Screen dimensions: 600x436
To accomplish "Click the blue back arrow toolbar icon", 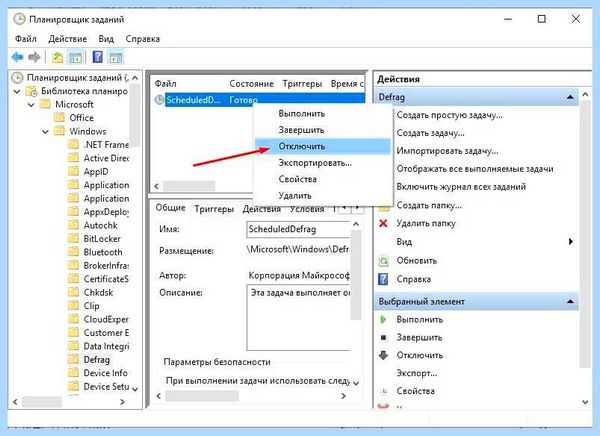I will tap(17, 57).
